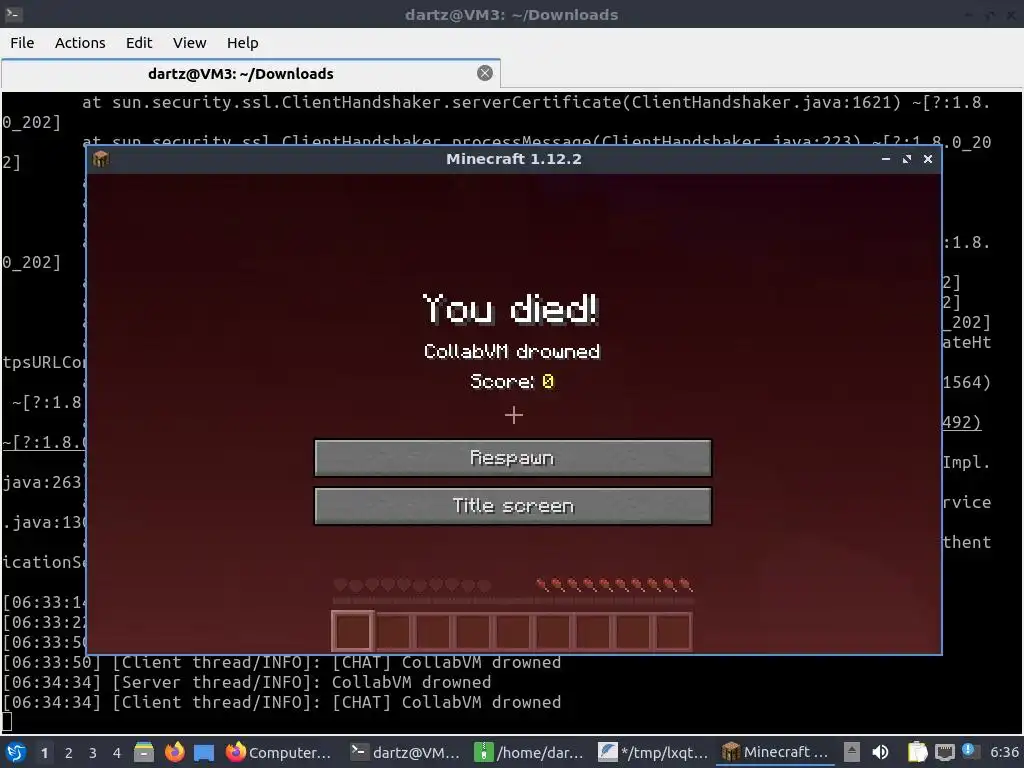Viewport: 1024px width, 768px height.
Task: Click the terminal cursor prompt line
Action: 7,722
